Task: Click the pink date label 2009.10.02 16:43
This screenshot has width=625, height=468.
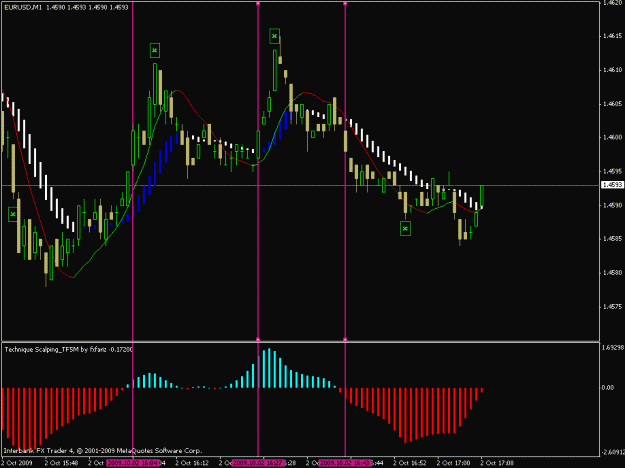Action: [x=345, y=463]
